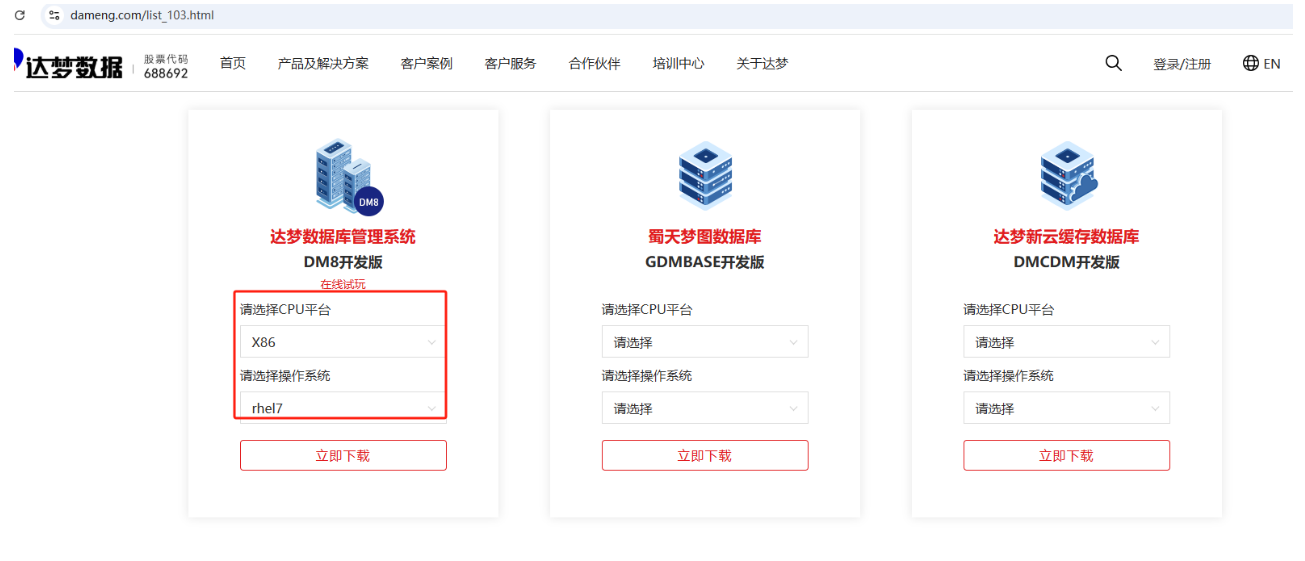Click 立即下载 for GDMBASE开发版

[x=705, y=455]
